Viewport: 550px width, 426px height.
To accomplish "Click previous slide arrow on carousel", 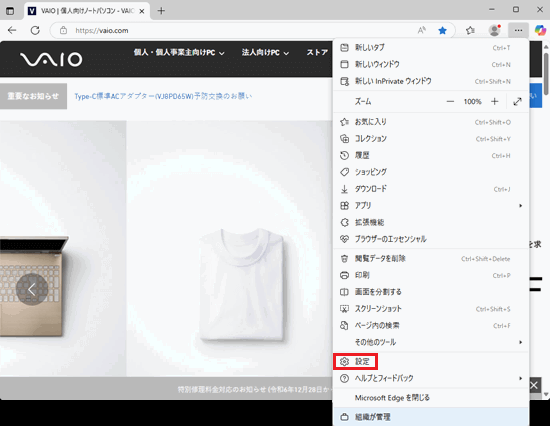I will click(x=32, y=289).
